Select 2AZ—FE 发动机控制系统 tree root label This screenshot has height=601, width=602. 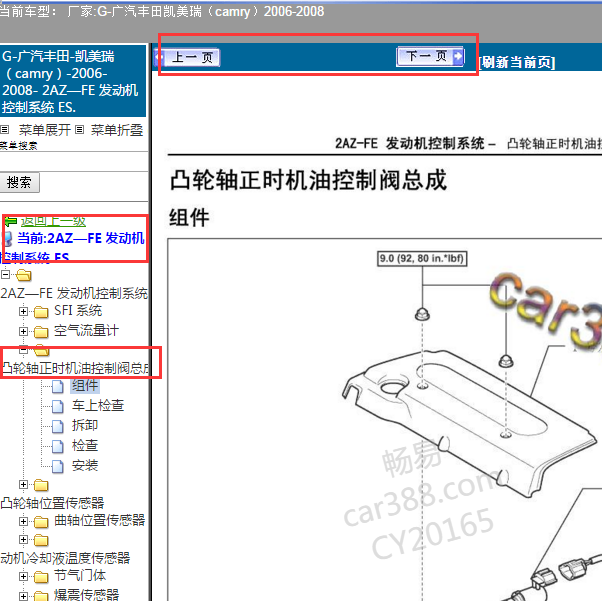74,293
